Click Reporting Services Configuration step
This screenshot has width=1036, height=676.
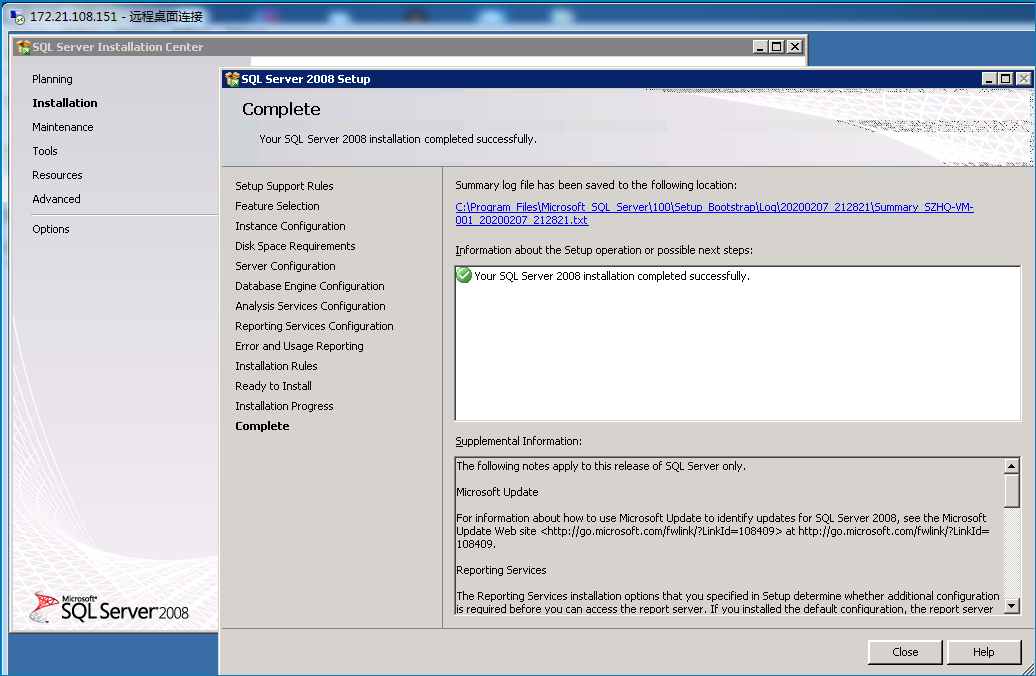(x=314, y=326)
